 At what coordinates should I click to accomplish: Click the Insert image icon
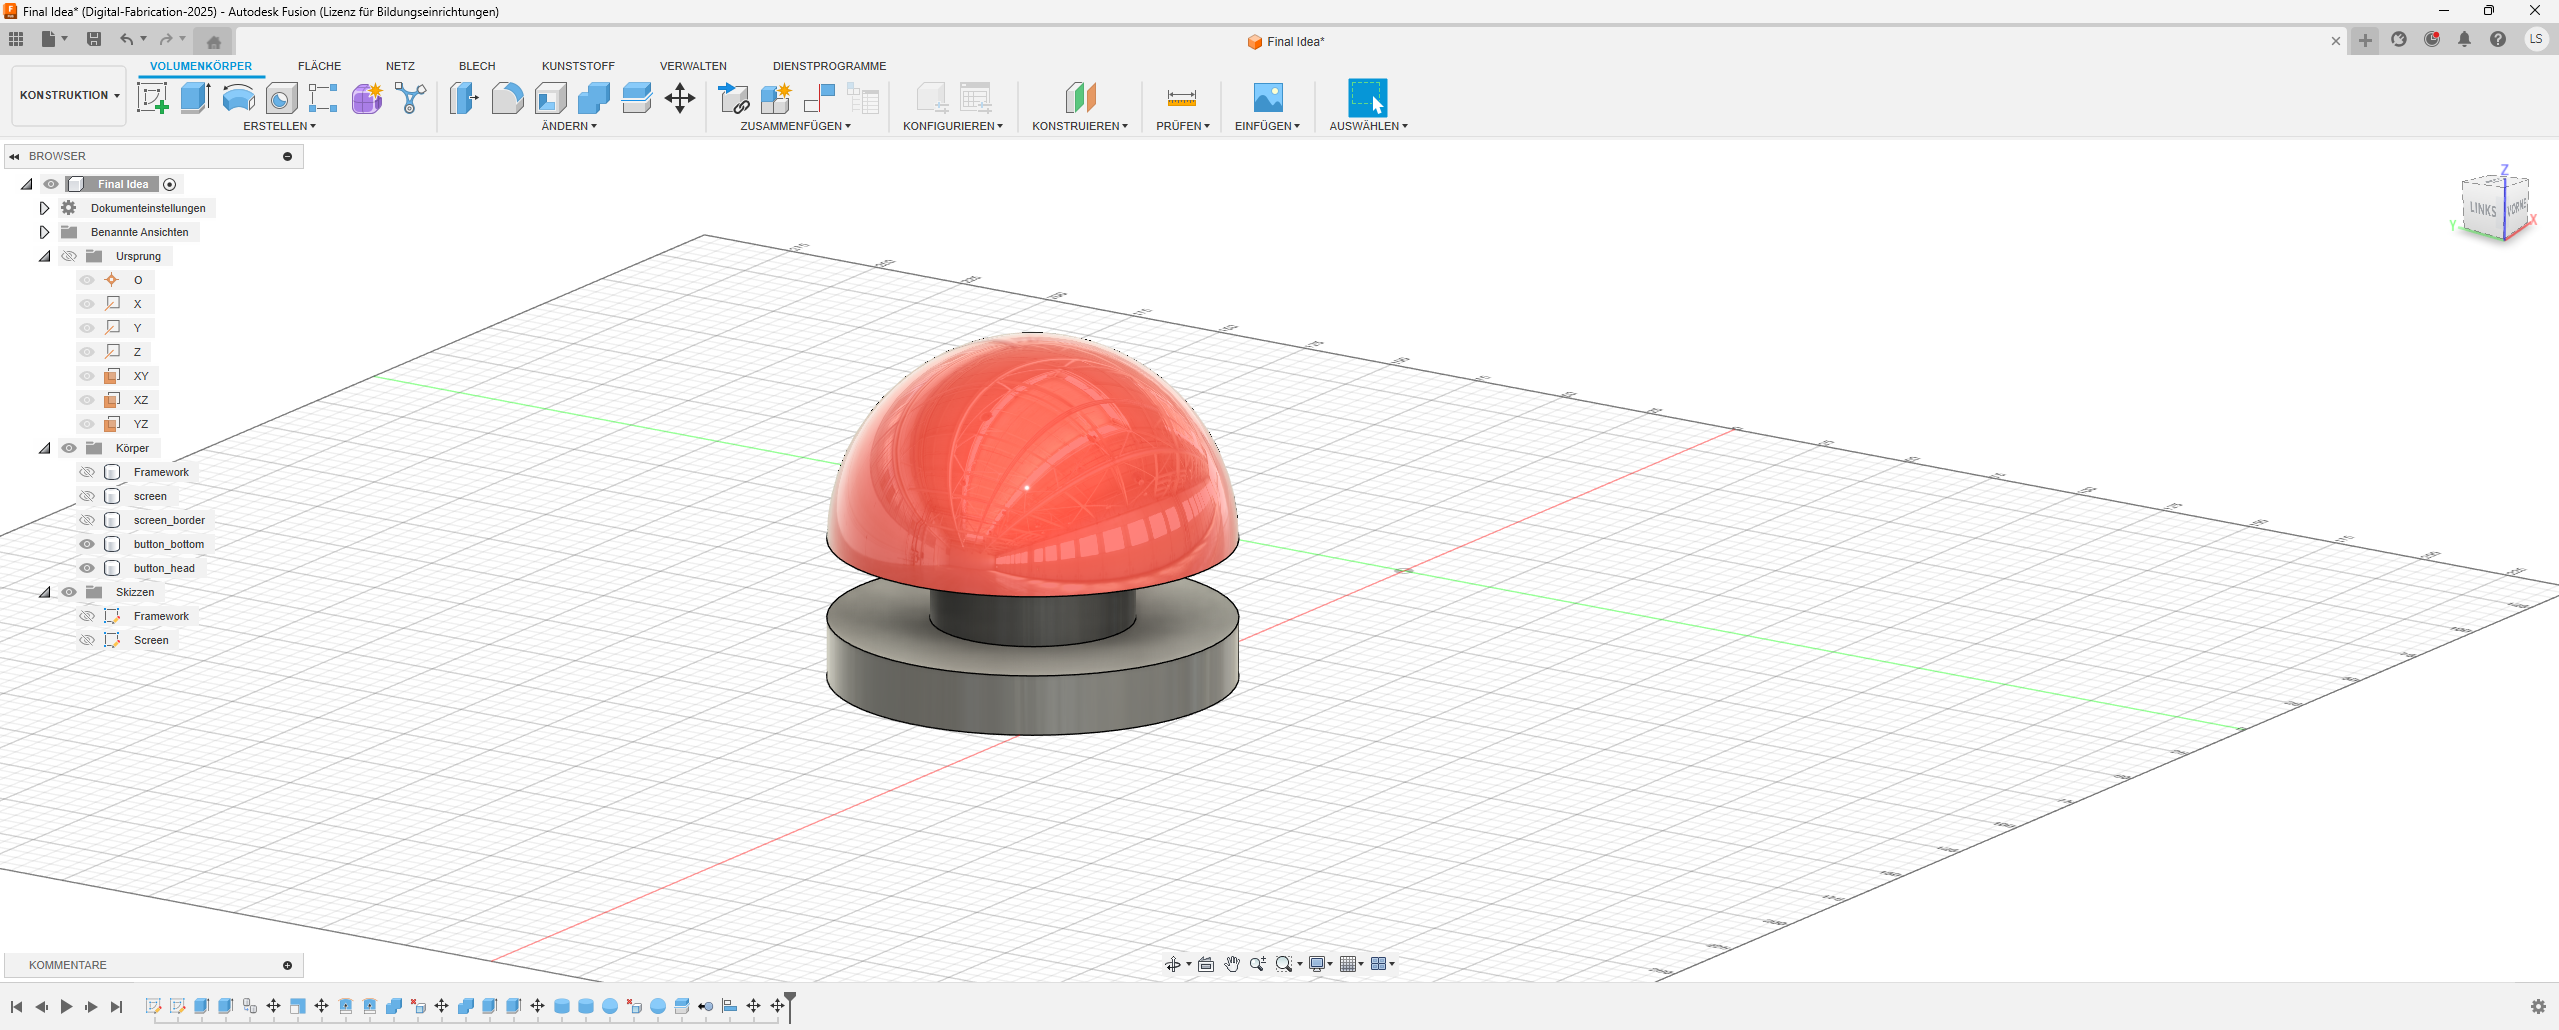[x=1267, y=98]
